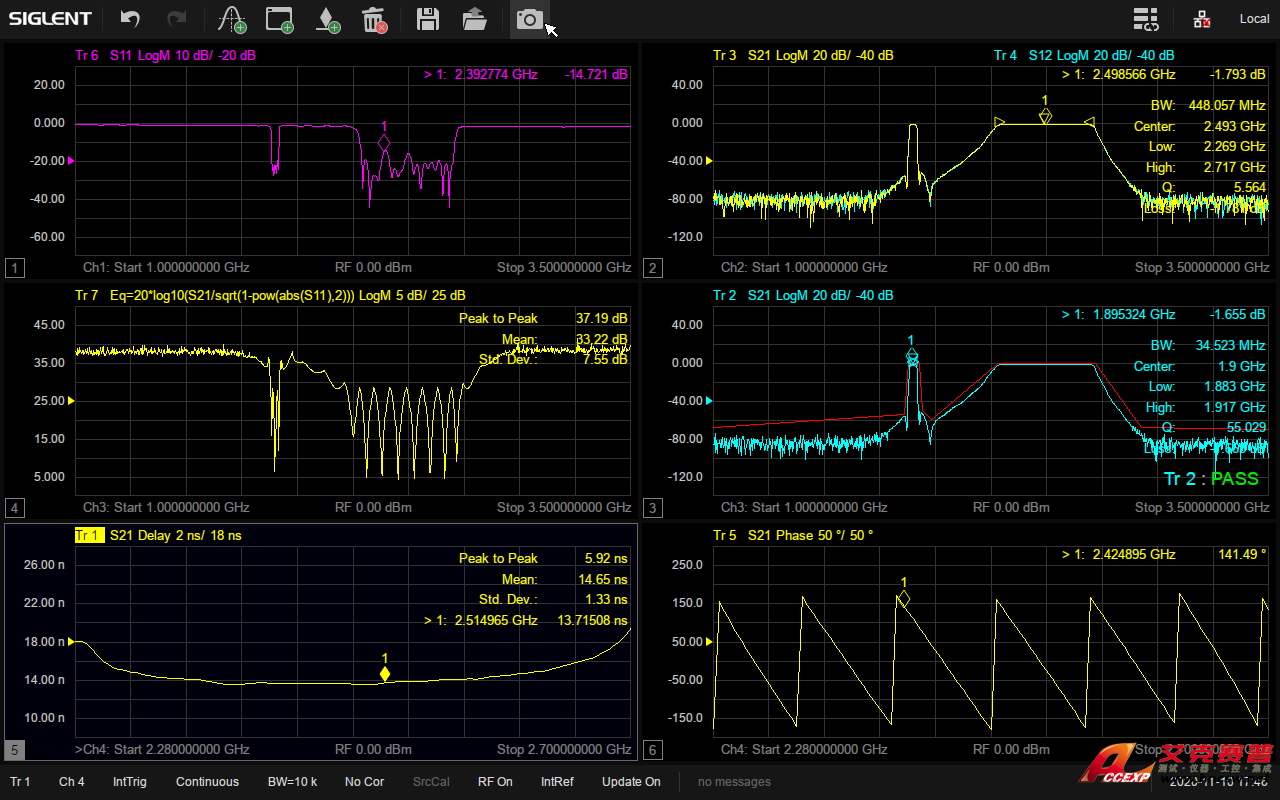Click the Add Marker icon
Viewport: 1280px width, 800px height.
coord(327,19)
